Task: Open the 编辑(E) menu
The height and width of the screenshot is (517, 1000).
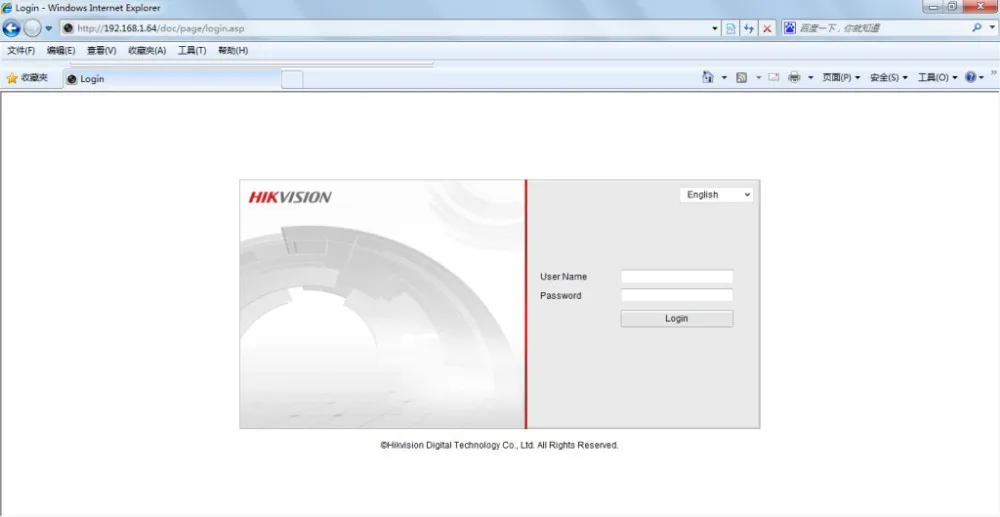Action: coord(61,50)
